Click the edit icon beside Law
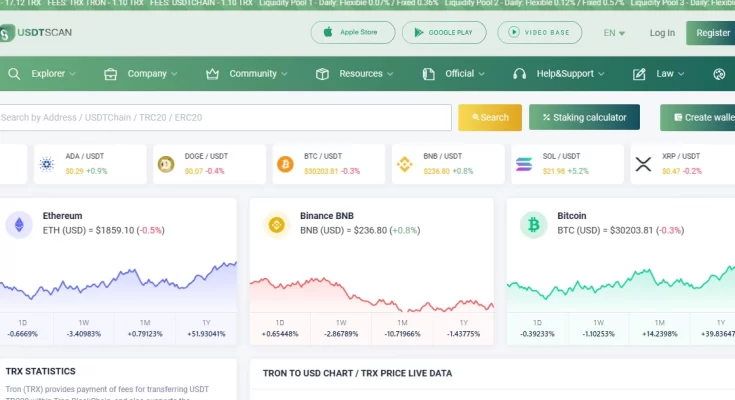735x400 pixels. coord(639,74)
